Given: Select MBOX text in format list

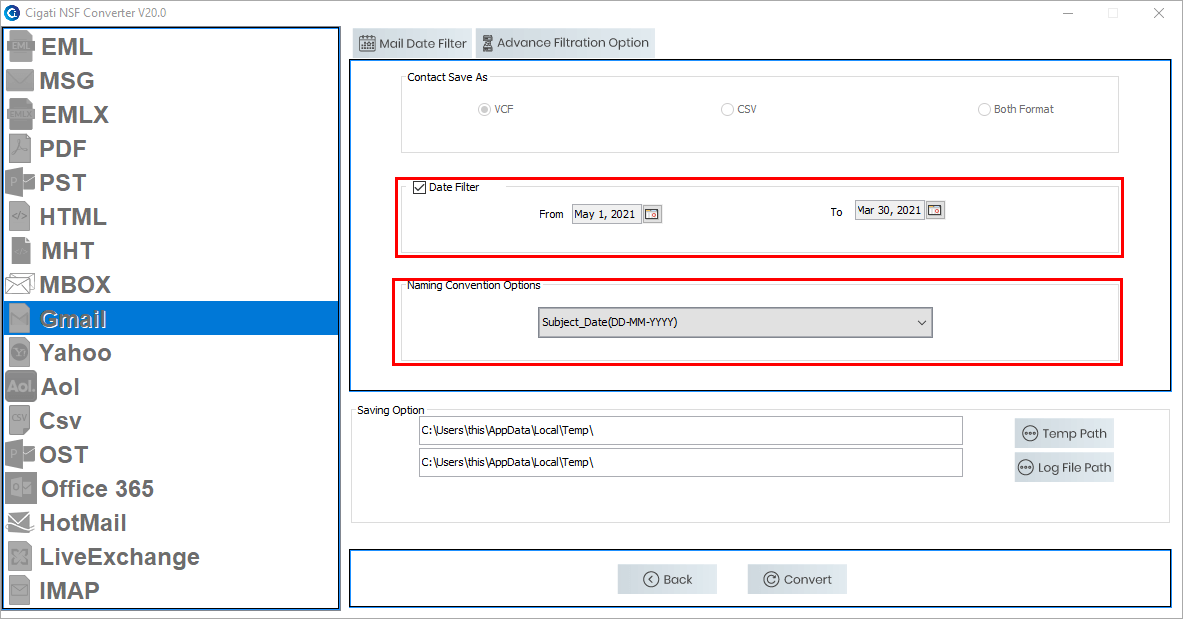Looking at the screenshot, I should (x=75, y=285).
